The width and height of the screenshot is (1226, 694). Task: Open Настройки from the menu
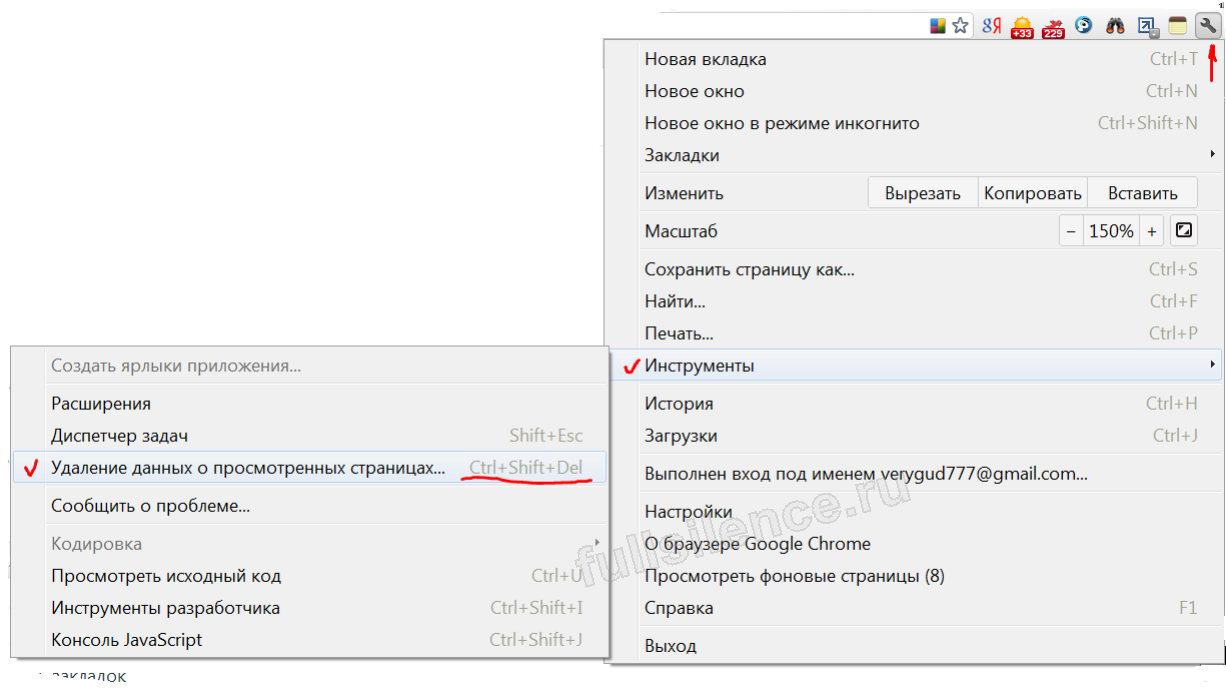pos(688,512)
